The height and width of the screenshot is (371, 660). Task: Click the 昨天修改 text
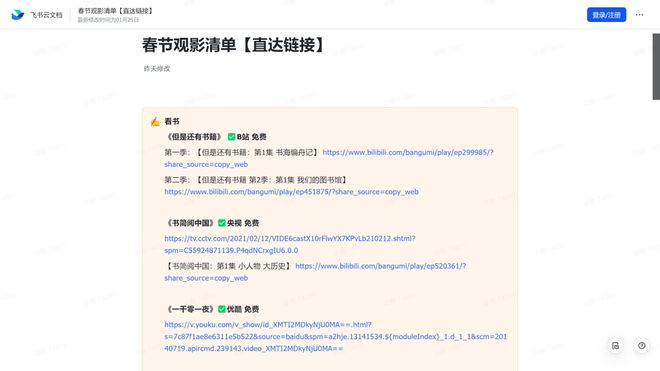point(157,69)
